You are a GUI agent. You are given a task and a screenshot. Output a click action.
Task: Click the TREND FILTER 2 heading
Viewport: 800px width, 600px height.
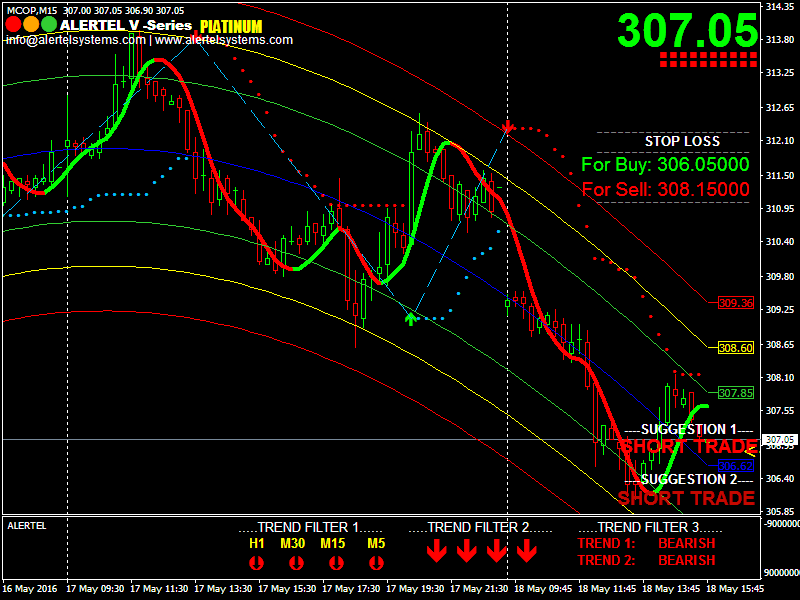(x=480, y=527)
